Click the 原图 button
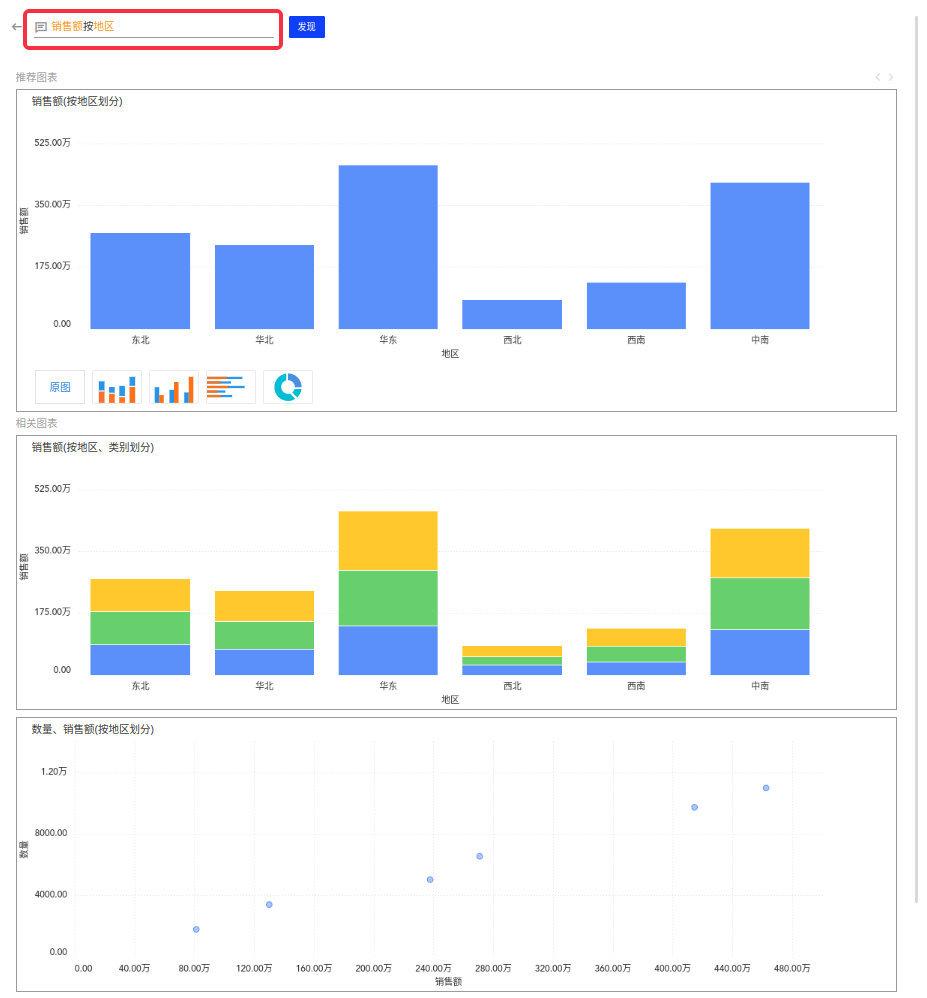 60,387
